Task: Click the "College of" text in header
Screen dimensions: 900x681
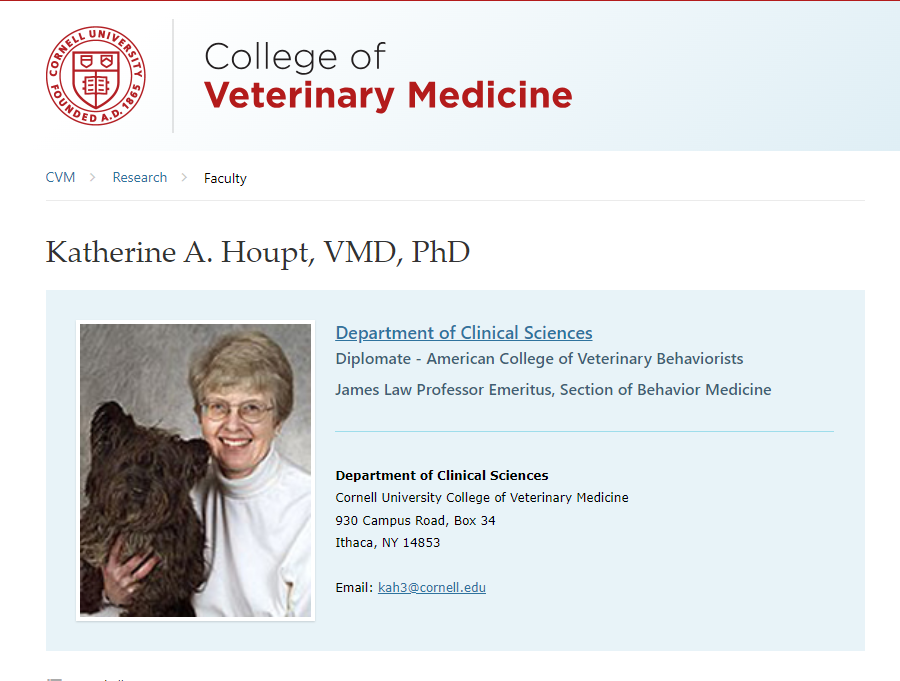Action: (294, 56)
